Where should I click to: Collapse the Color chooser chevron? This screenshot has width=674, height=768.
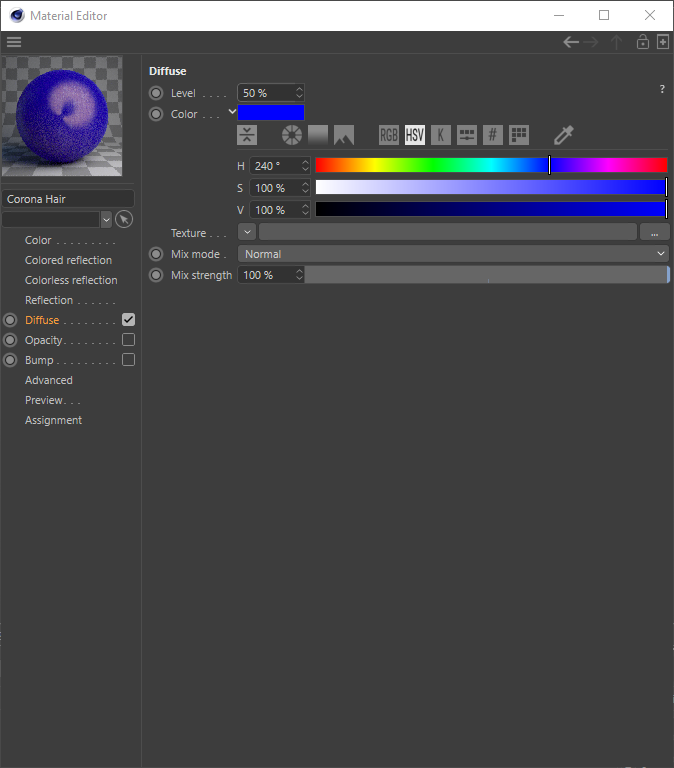(x=232, y=112)
